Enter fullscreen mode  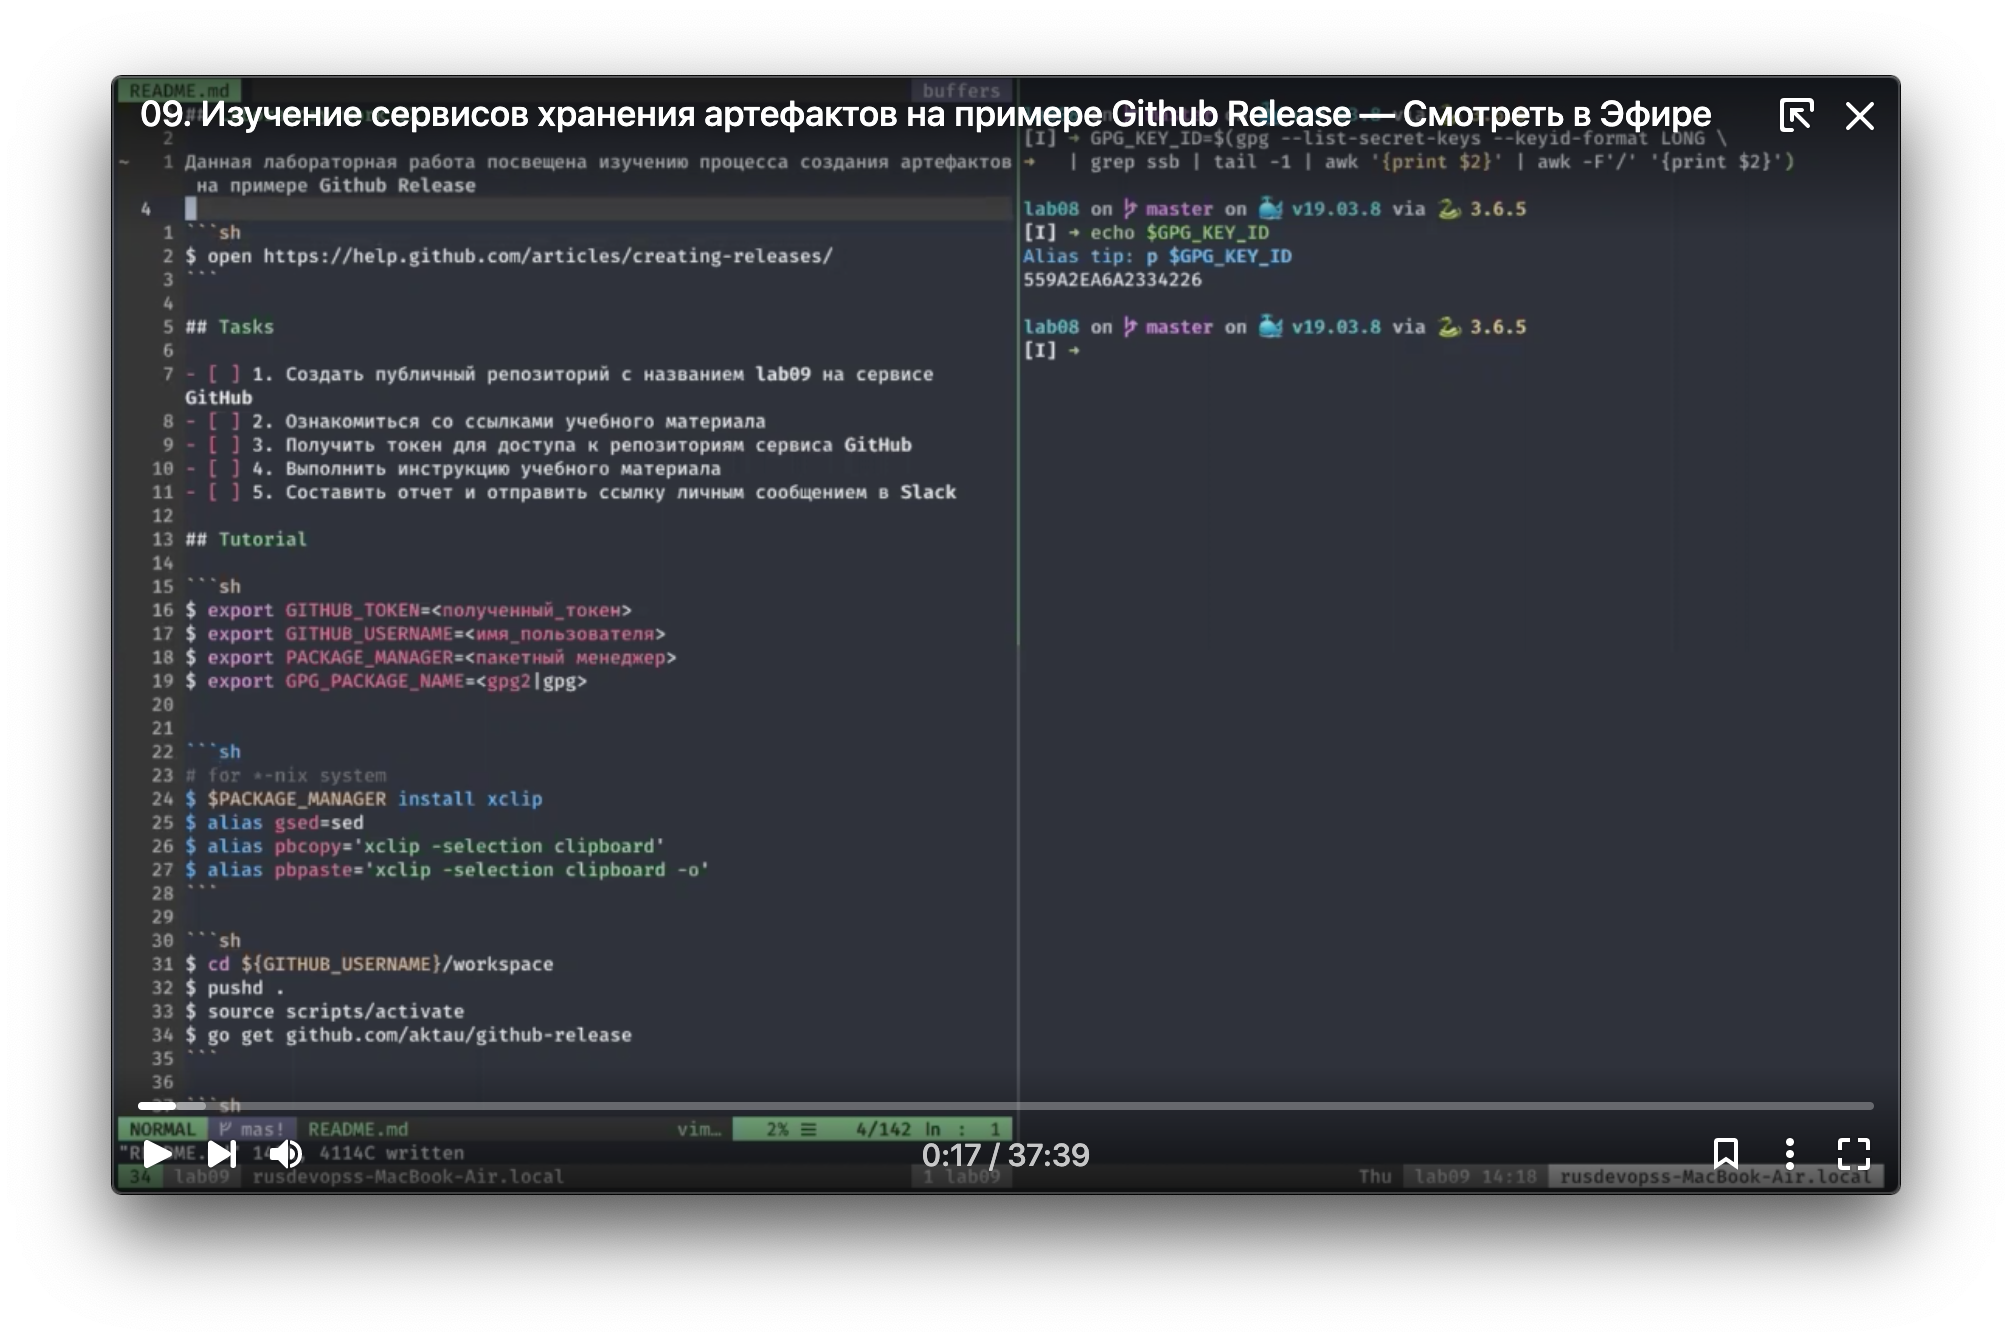[x=1853, y=1153]
